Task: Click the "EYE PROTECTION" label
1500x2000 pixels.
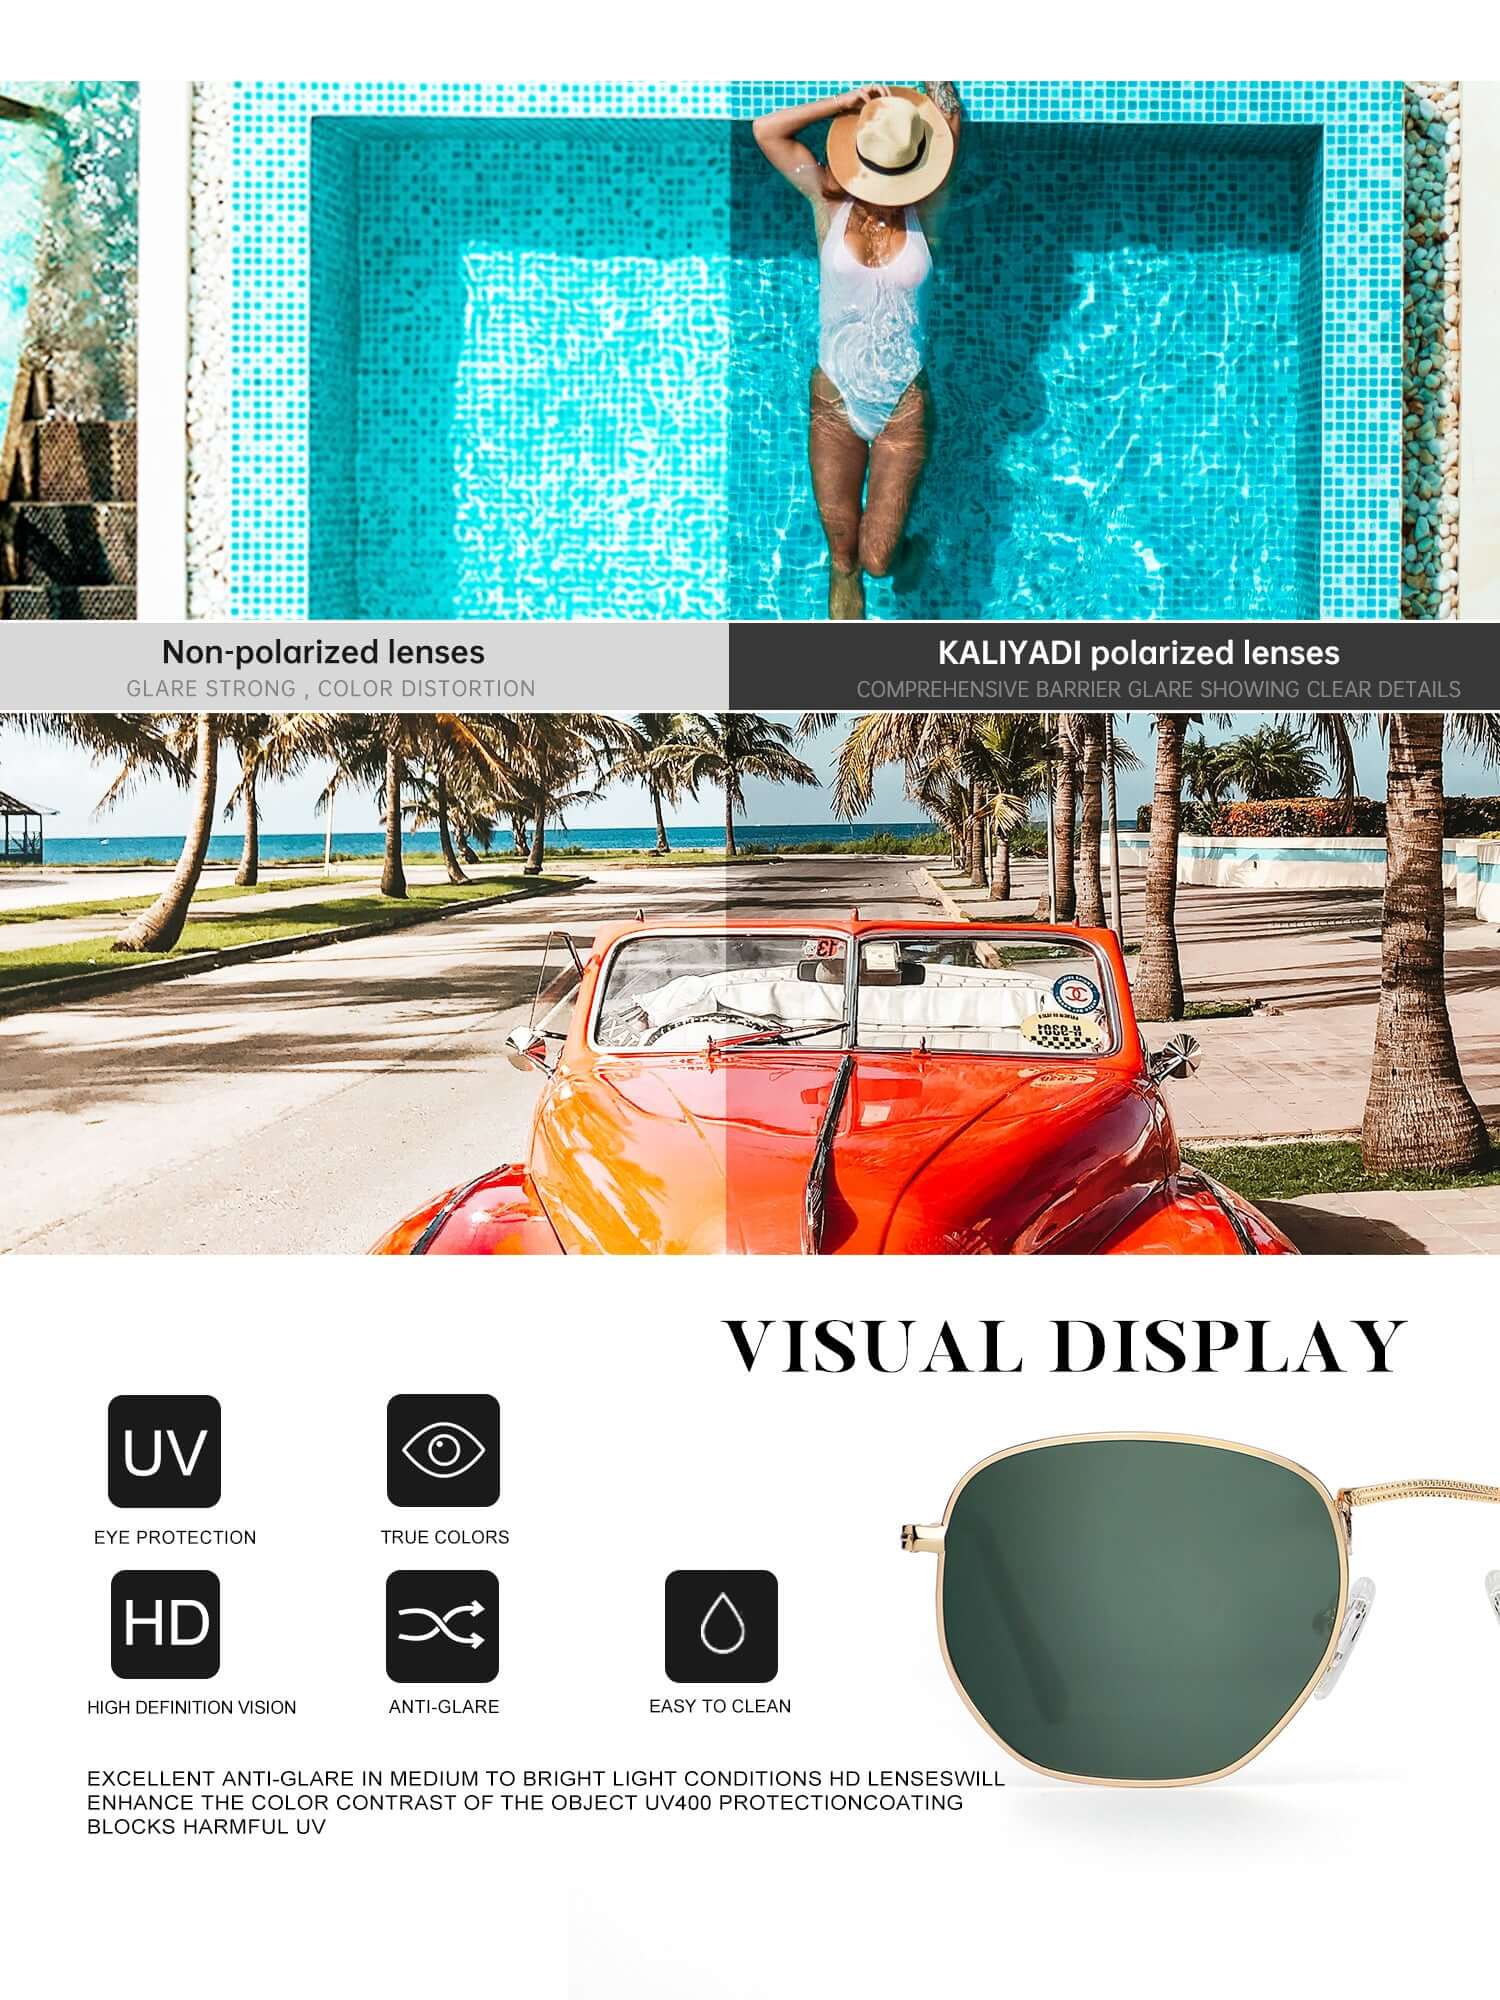Action: point(175,1537)
